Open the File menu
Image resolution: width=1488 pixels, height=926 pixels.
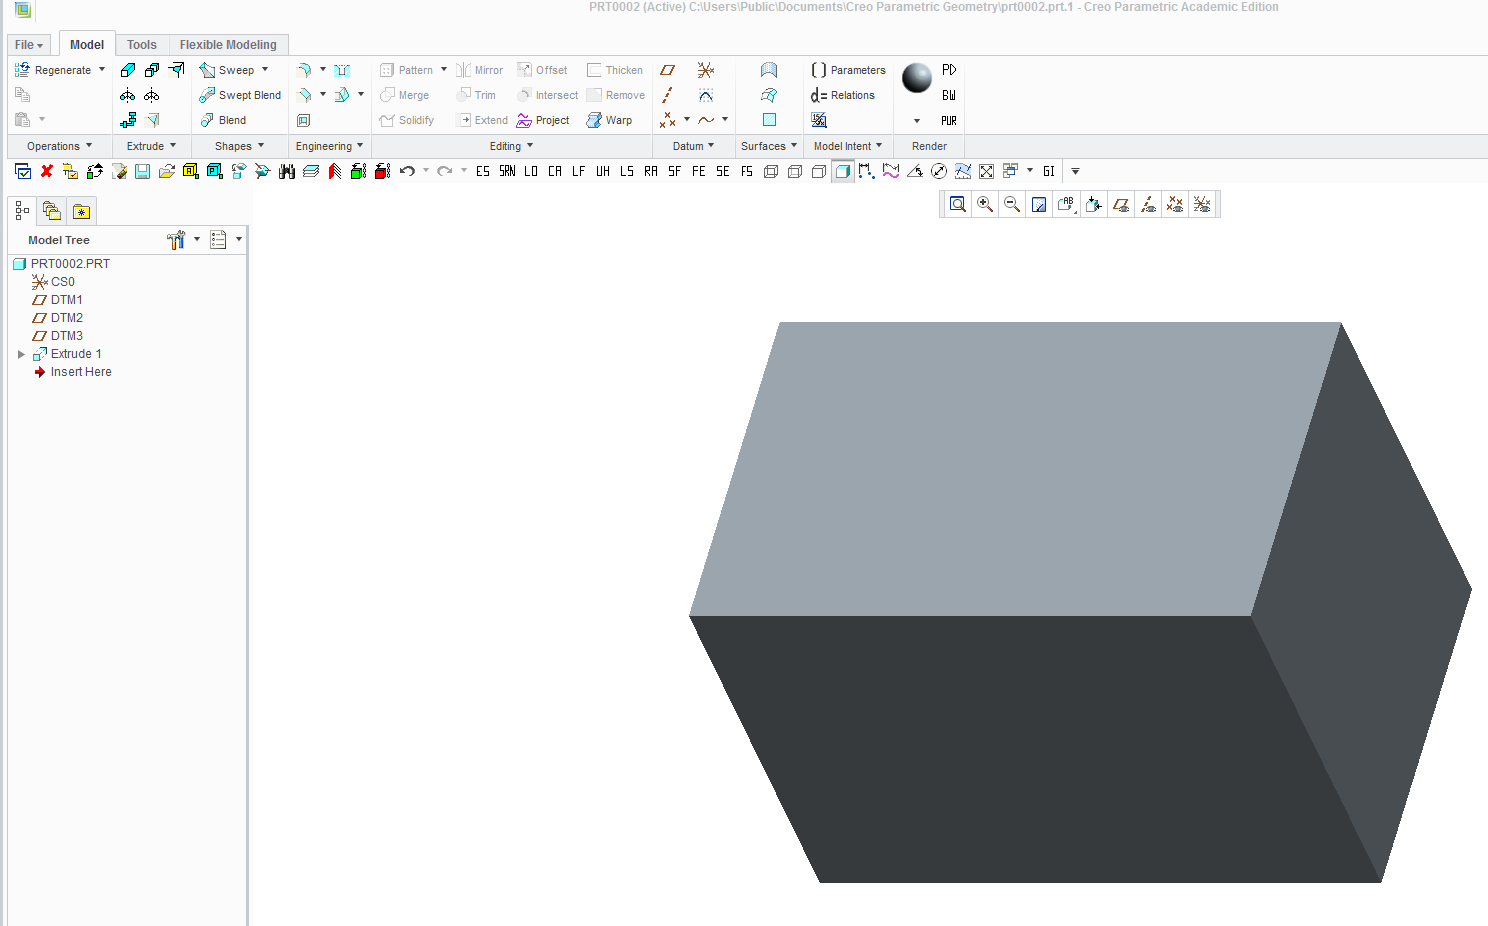(27, 44)
